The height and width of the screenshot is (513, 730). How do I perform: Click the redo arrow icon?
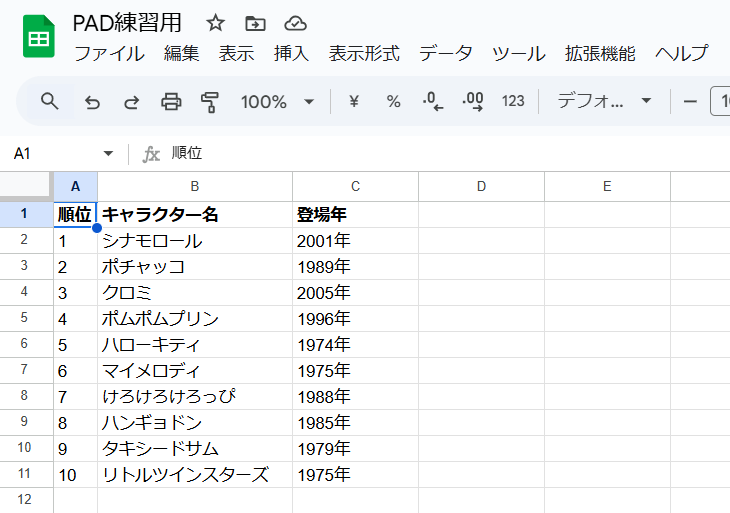coord(131,101)
